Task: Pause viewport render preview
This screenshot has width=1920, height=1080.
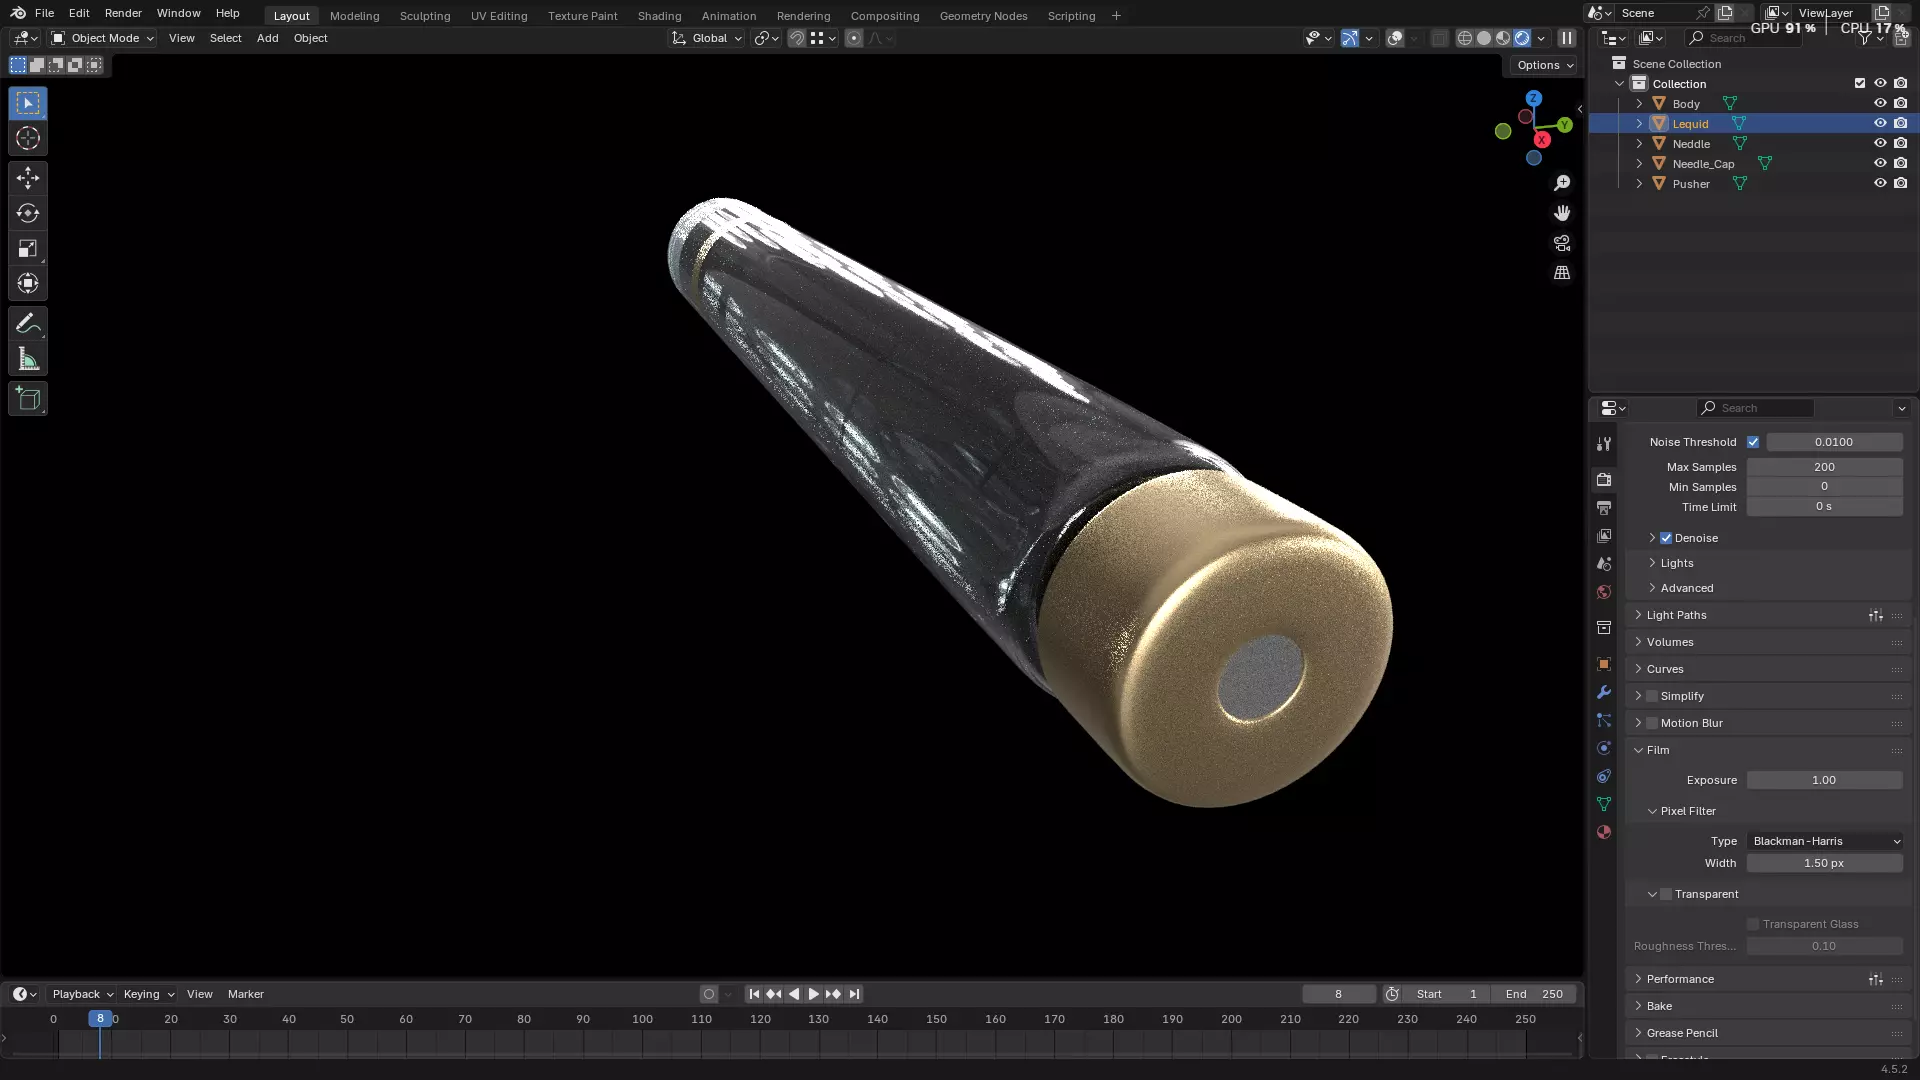Action: 1567,38
